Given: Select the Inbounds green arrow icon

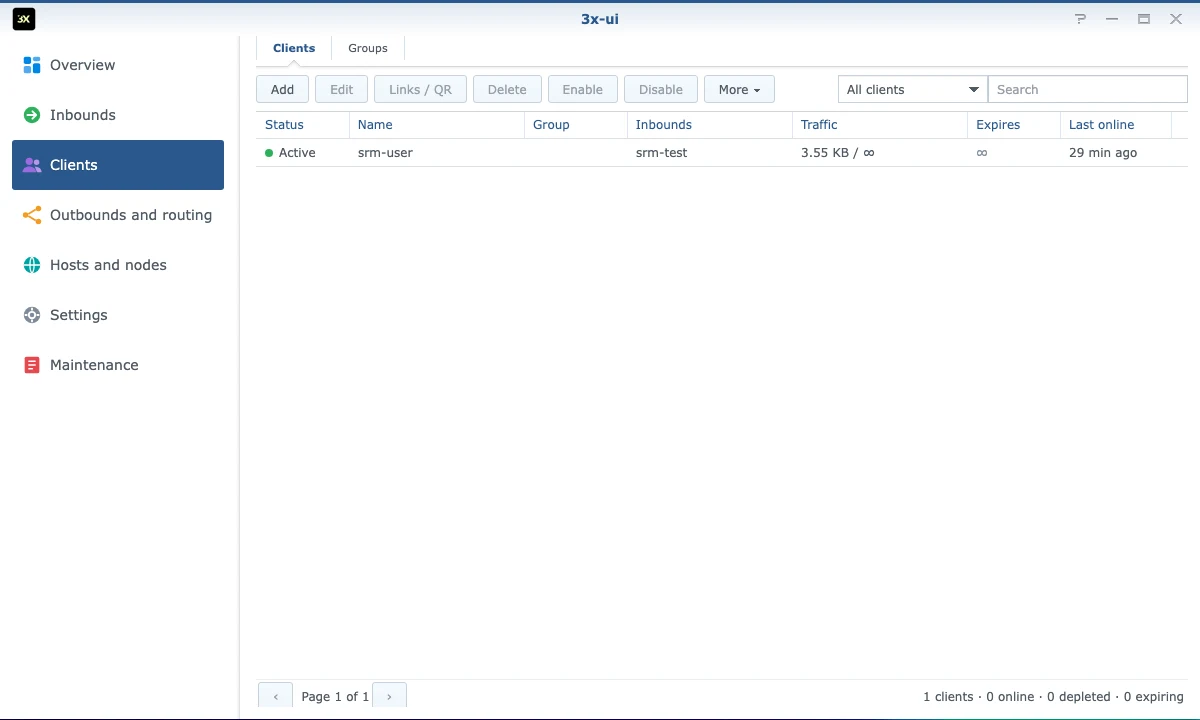Looking at the screenshot, I should (x=32, y=115).
